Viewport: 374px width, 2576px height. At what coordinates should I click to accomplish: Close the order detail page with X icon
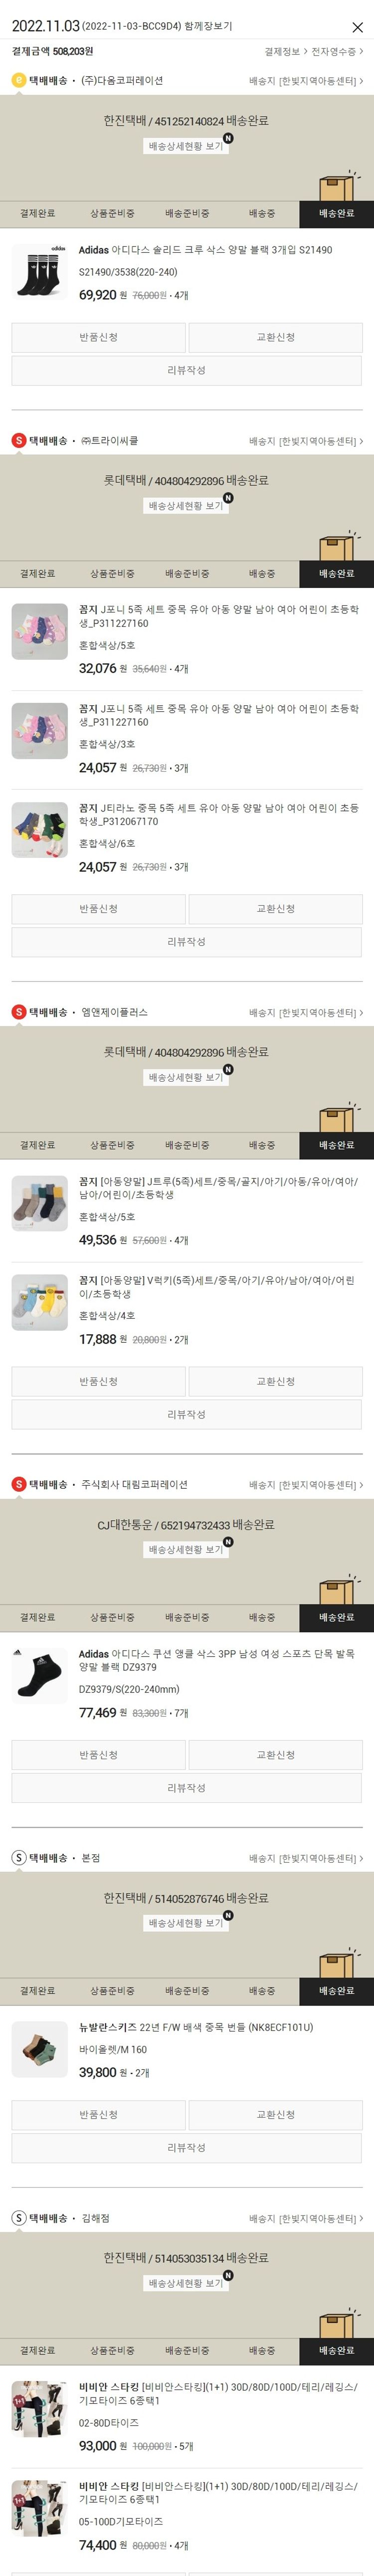[357, 27]
